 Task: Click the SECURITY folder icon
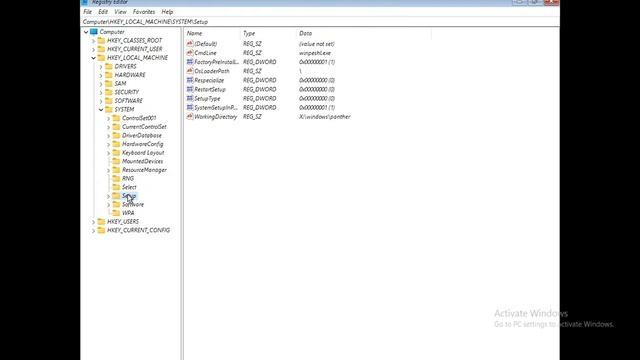tap(109, 92)
